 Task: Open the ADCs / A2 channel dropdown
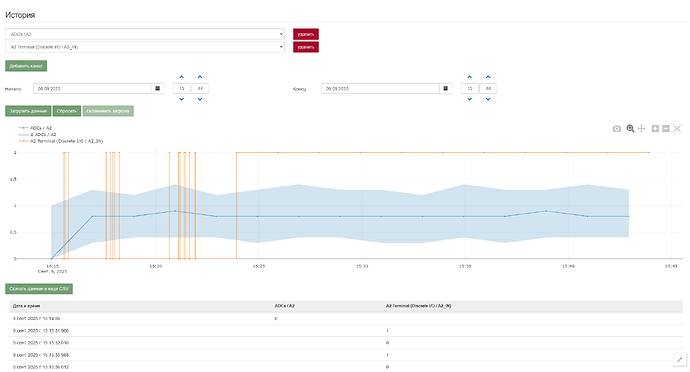145,34
